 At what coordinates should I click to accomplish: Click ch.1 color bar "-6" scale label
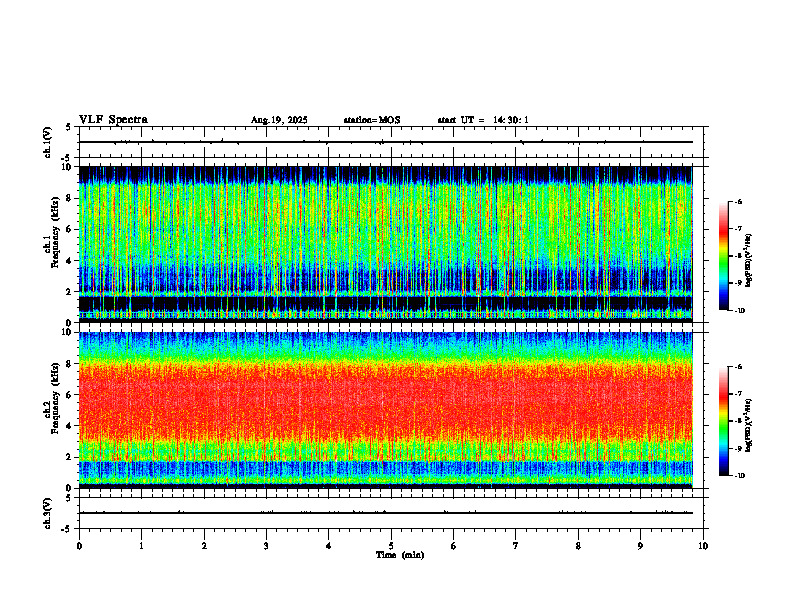(x=738, y=201)
